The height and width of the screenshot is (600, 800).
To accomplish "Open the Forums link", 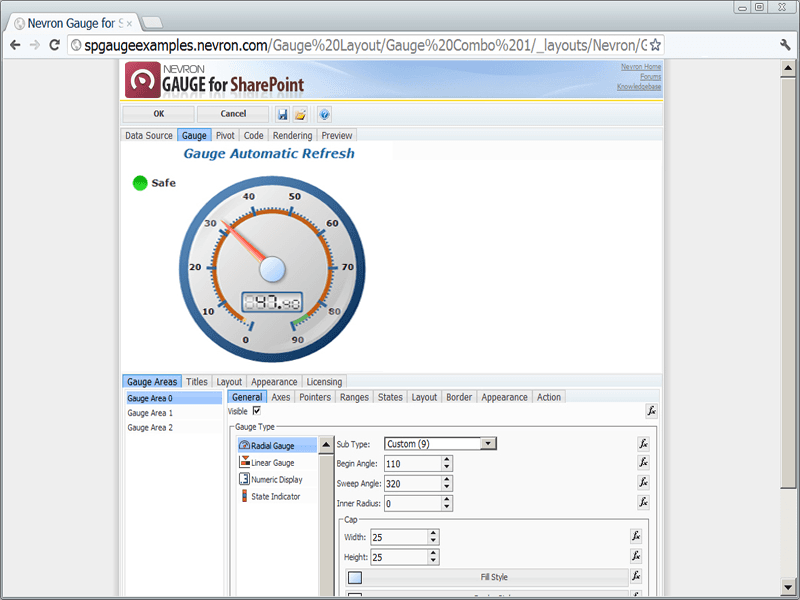I will point(651,77).
